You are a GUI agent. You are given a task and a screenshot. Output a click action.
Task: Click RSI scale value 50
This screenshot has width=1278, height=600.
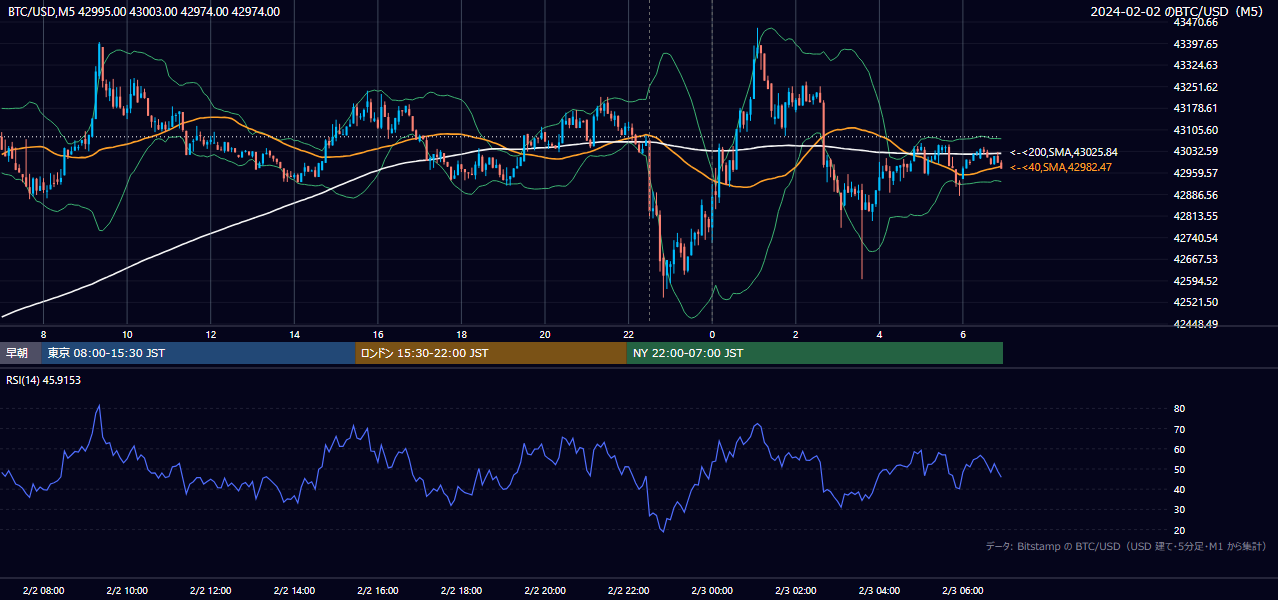point(1179,469)
